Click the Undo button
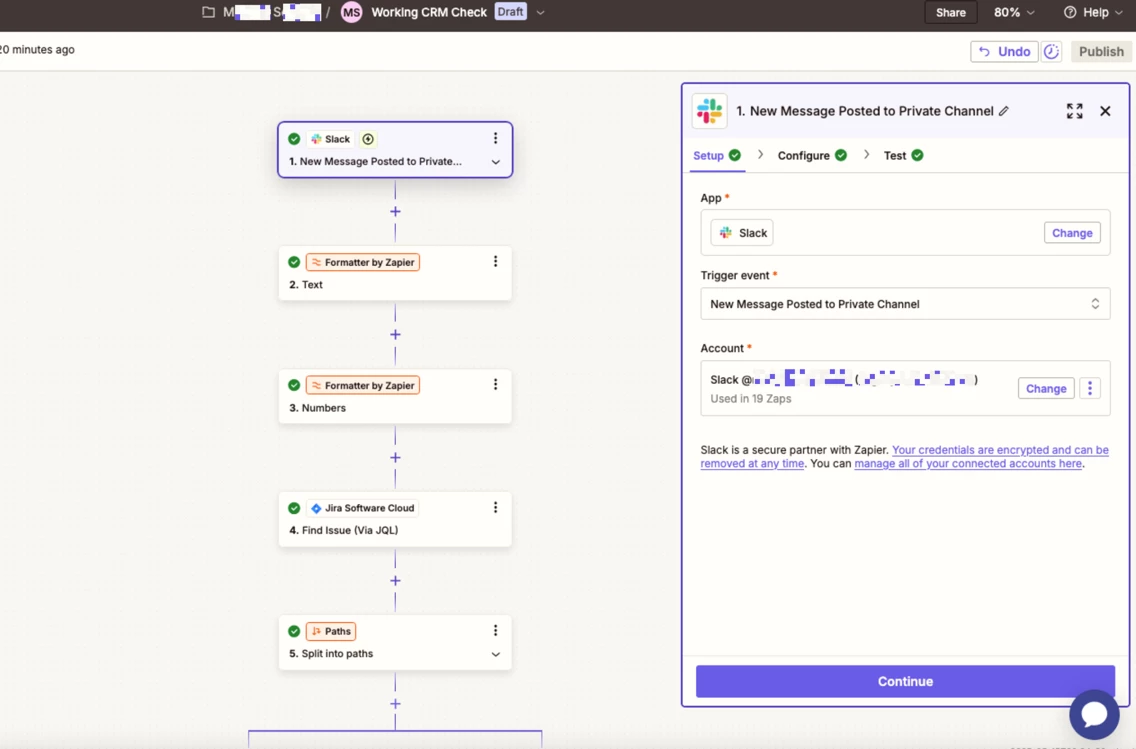The width and height of the screenshot is (1136, 749). pyautogui.click(x=1004, y=51)
